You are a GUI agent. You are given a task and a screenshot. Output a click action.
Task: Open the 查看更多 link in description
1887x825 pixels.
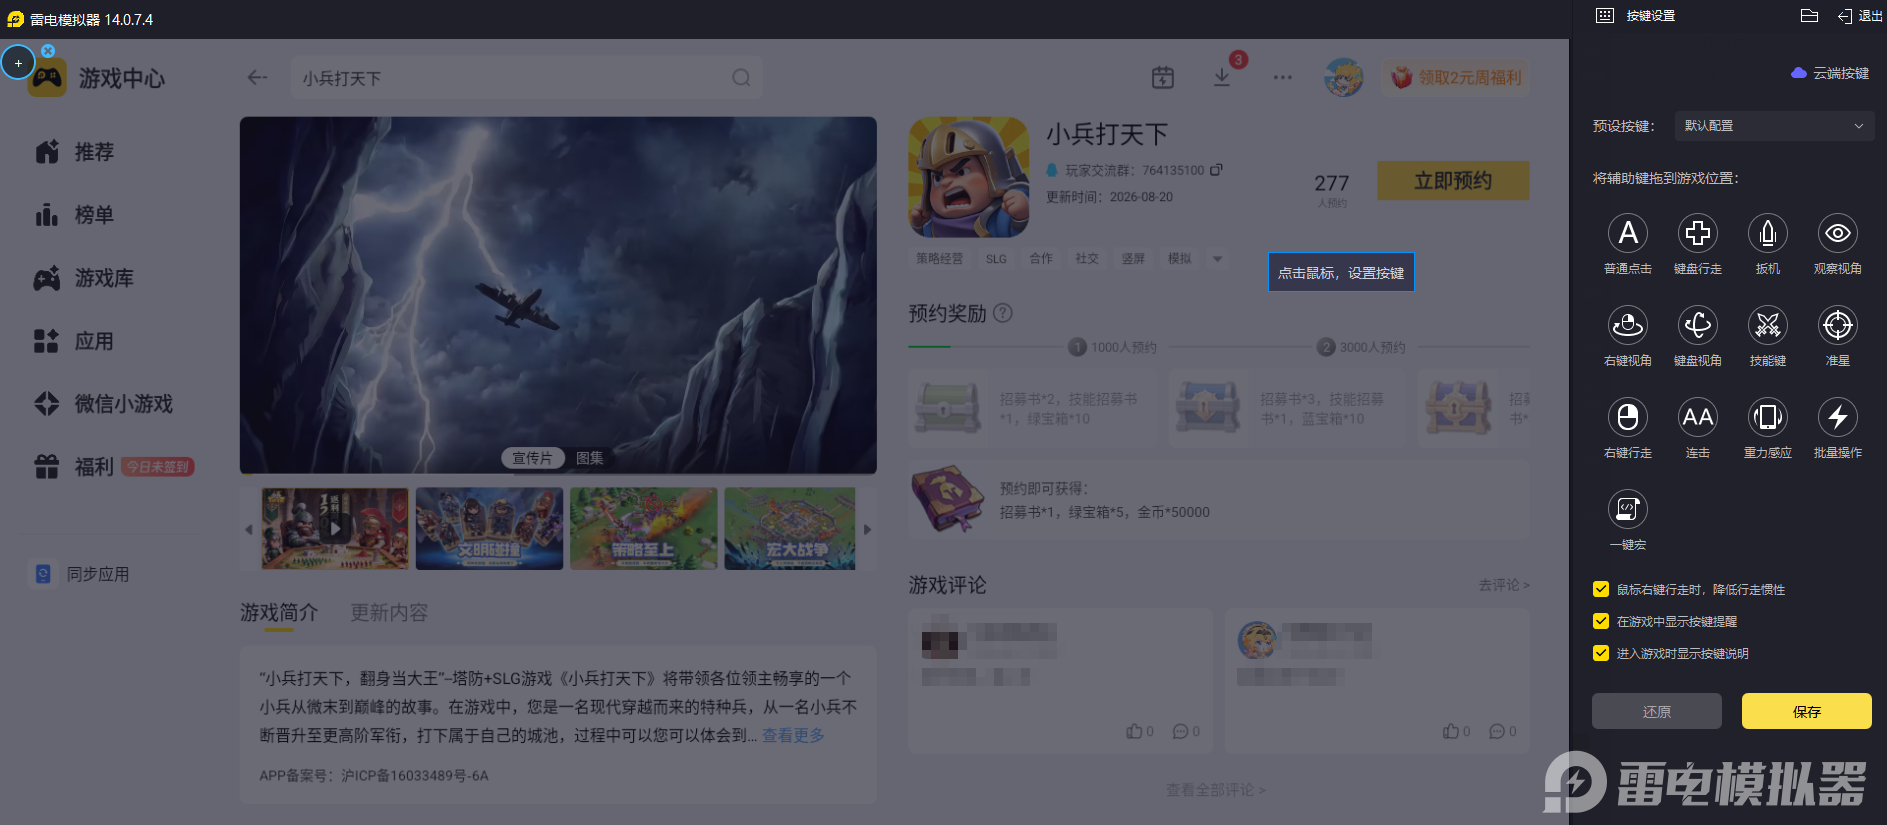793,735
